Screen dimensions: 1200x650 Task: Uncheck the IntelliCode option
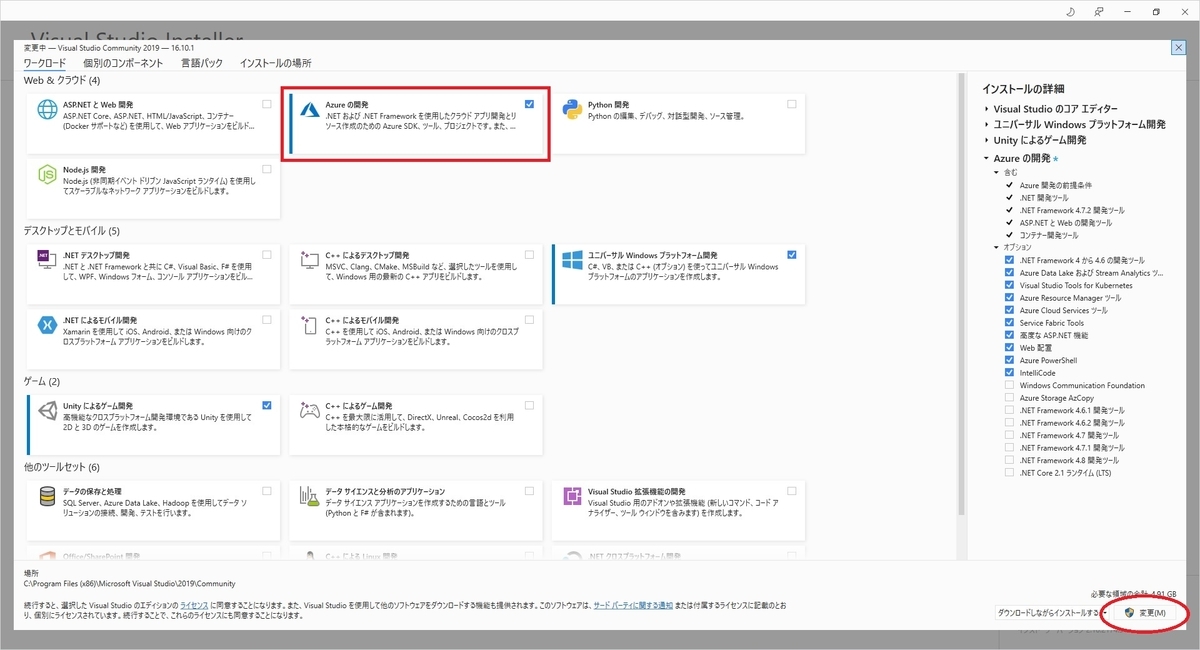coord(1009,373)
